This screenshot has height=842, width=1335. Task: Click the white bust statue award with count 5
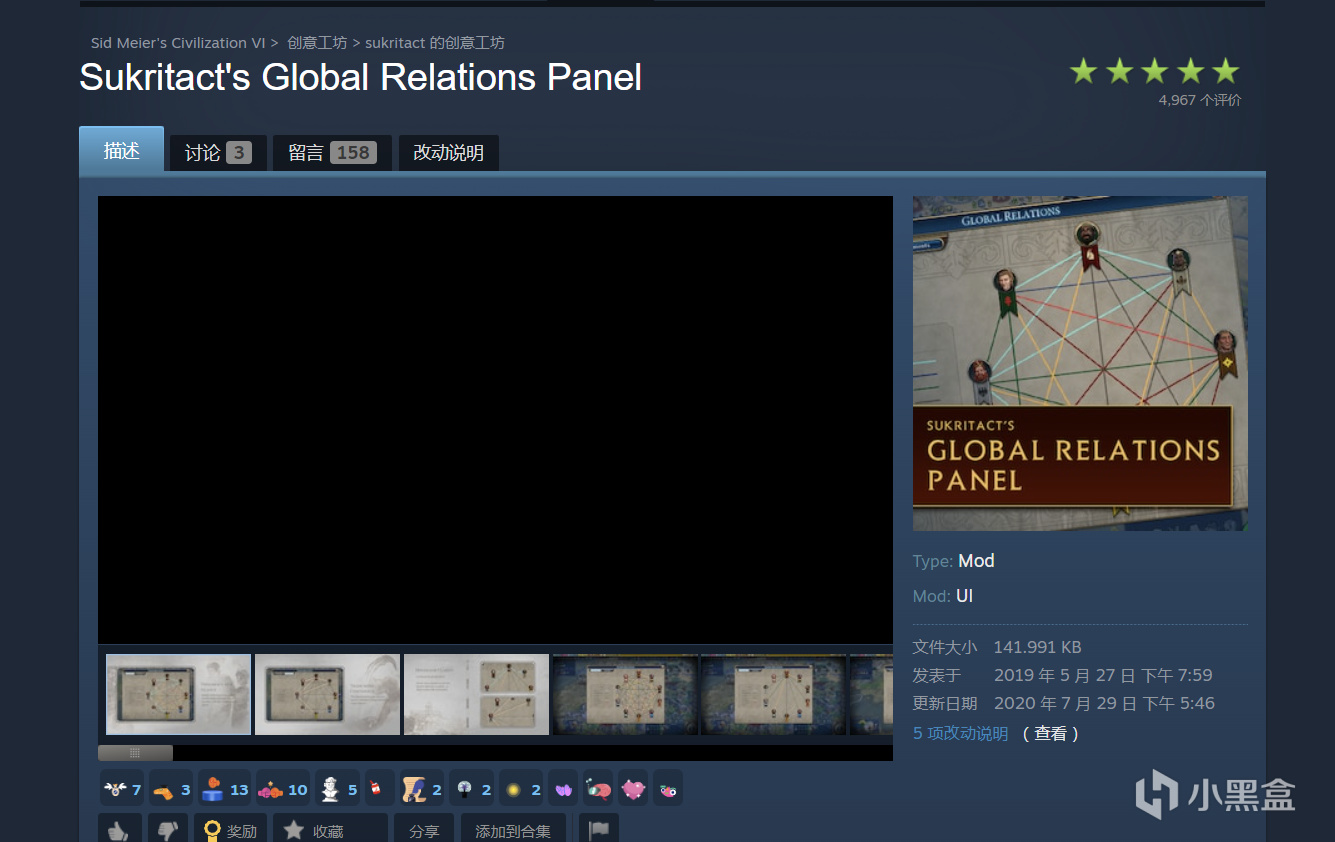pyautogui.click(x=339, y=790)
